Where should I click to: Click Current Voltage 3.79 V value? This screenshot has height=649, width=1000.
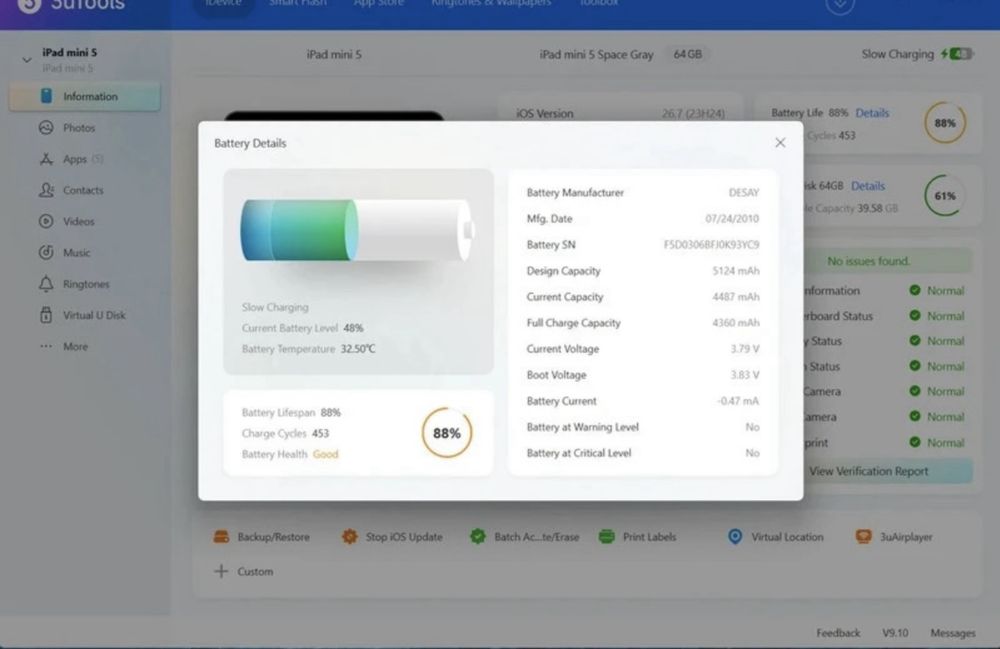coord(745,349)
